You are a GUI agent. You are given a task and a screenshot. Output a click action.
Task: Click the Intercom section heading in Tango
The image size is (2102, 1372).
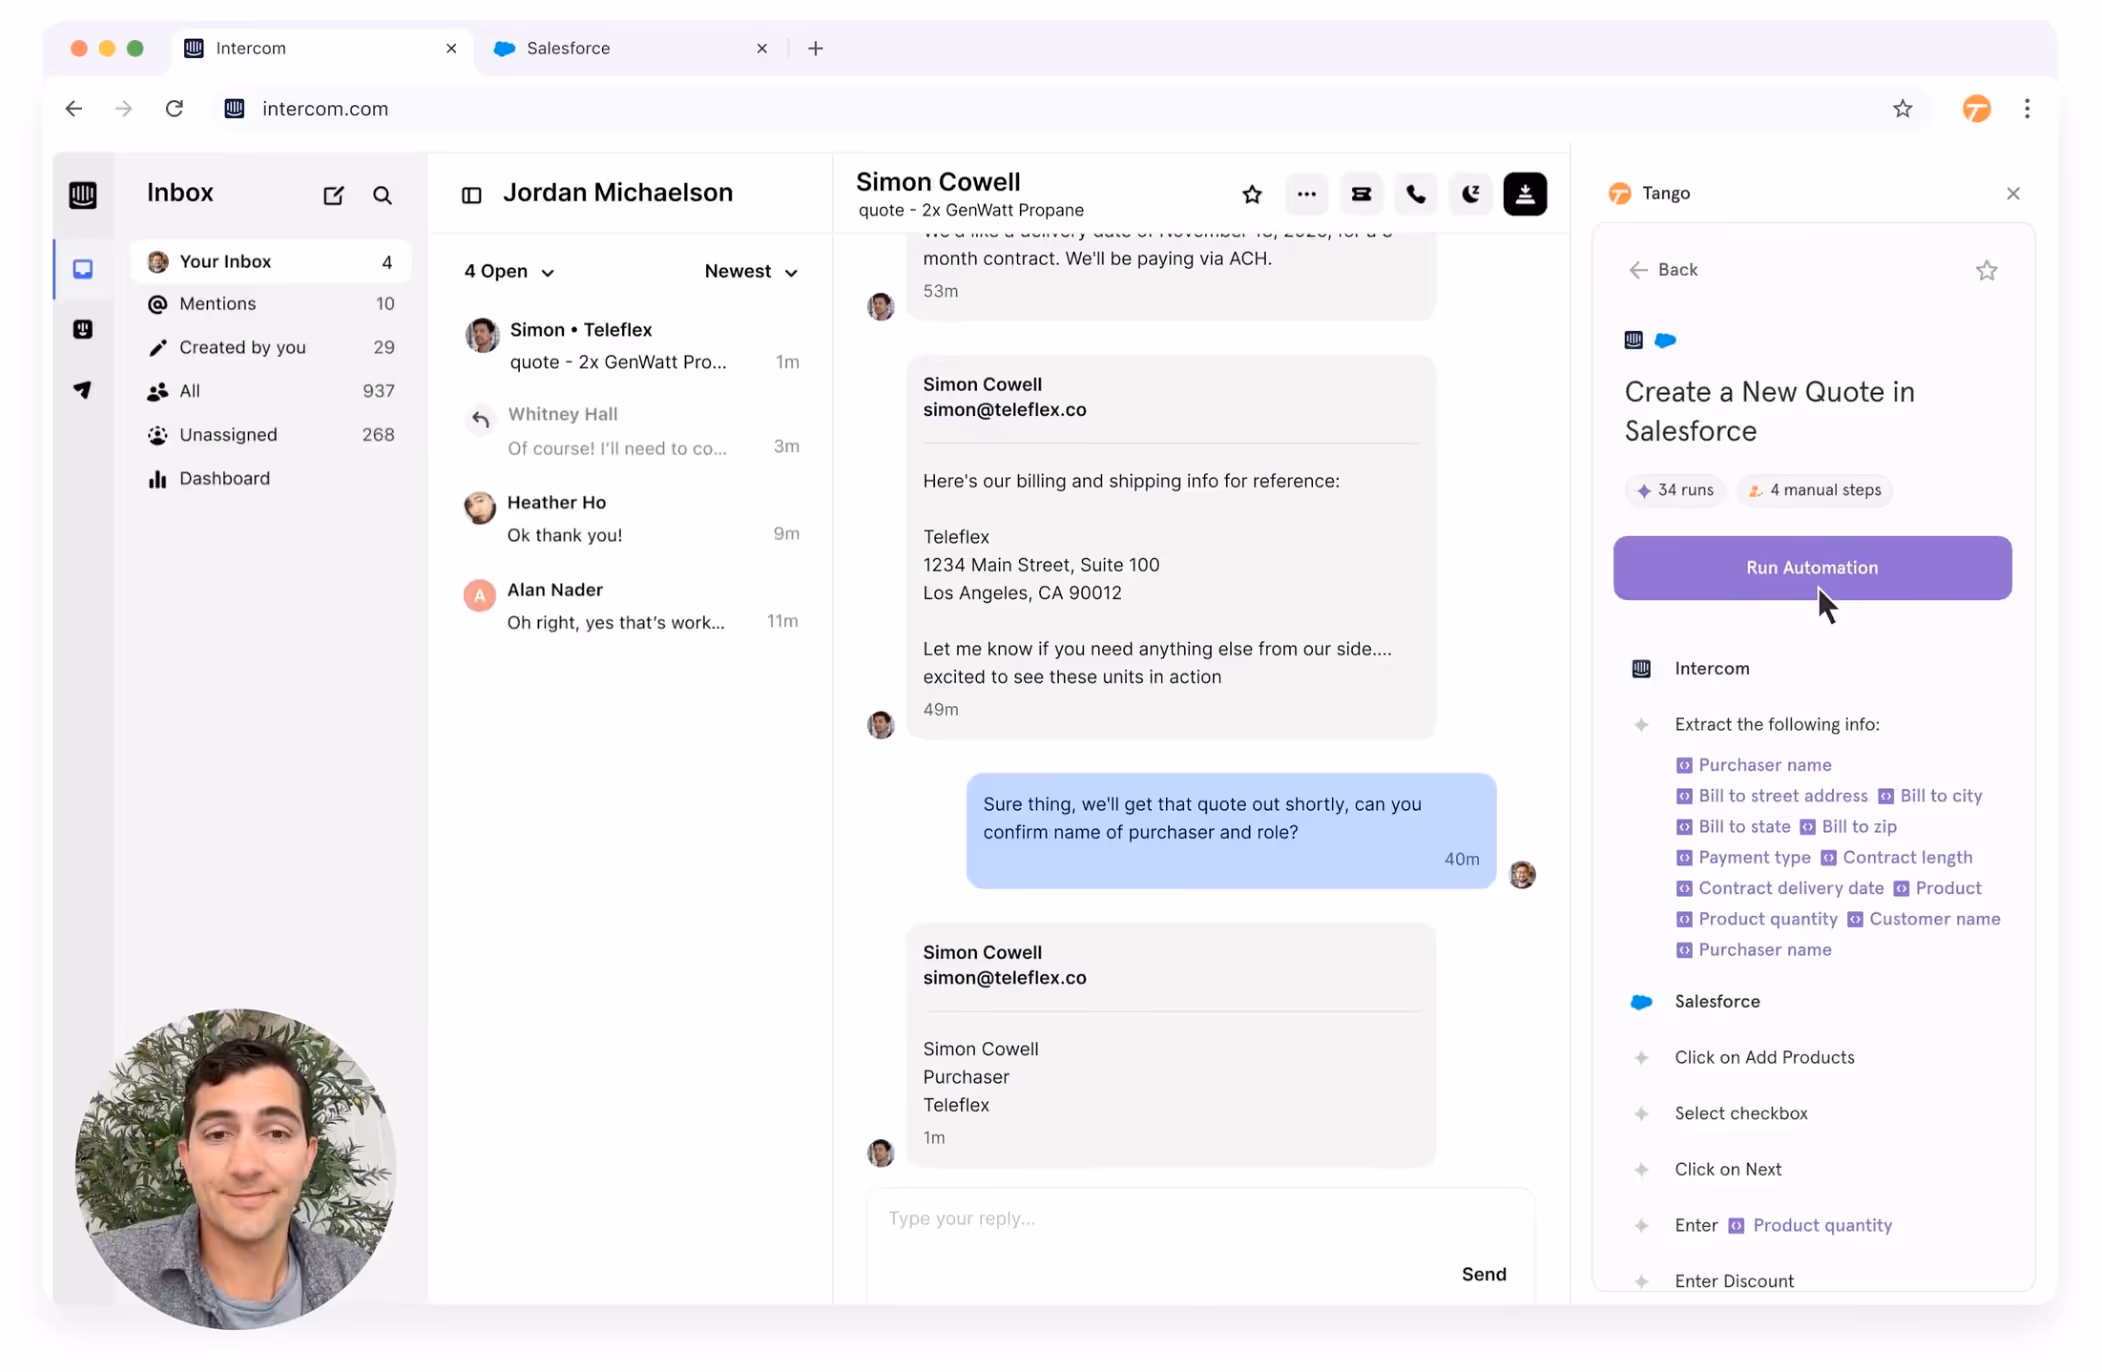(1712, 668)
